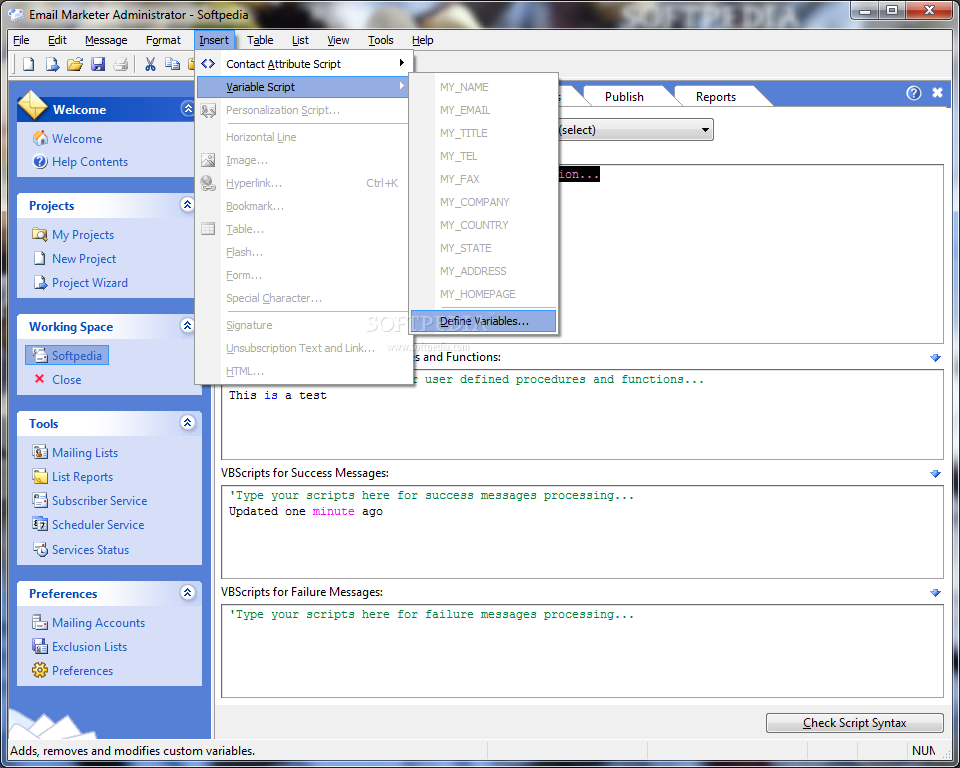Open the Tools menu
960x768 pixels.
tap(381, 40)
